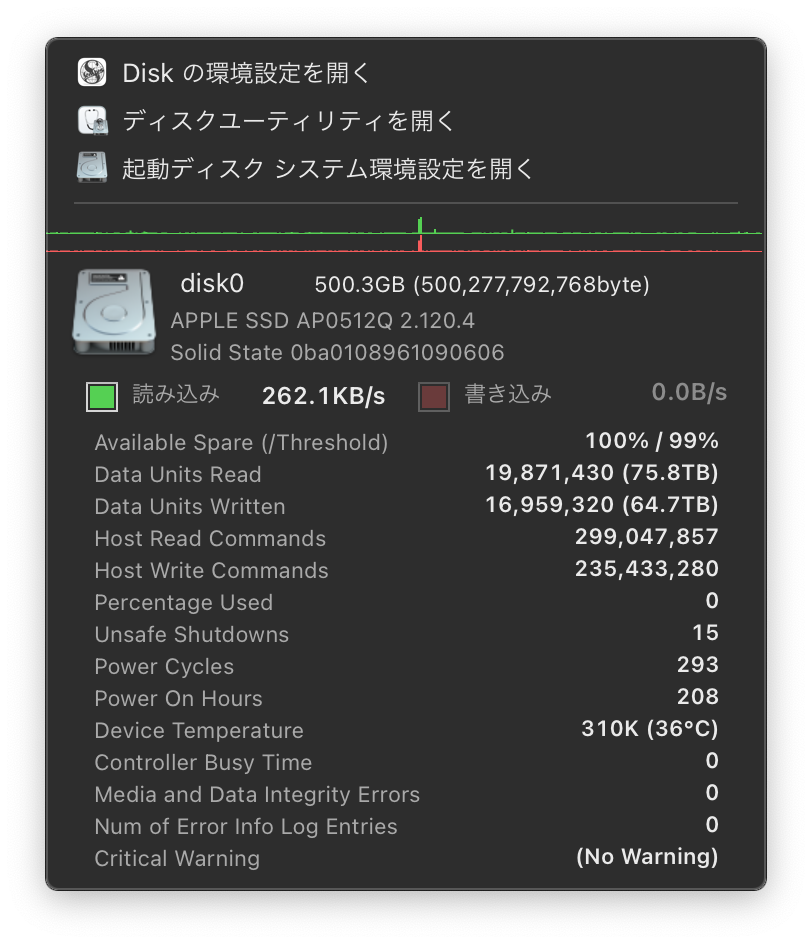812x944 pixels.
Task: Click the Unsafe Shutdowns label
Action: tap(191, 635)
